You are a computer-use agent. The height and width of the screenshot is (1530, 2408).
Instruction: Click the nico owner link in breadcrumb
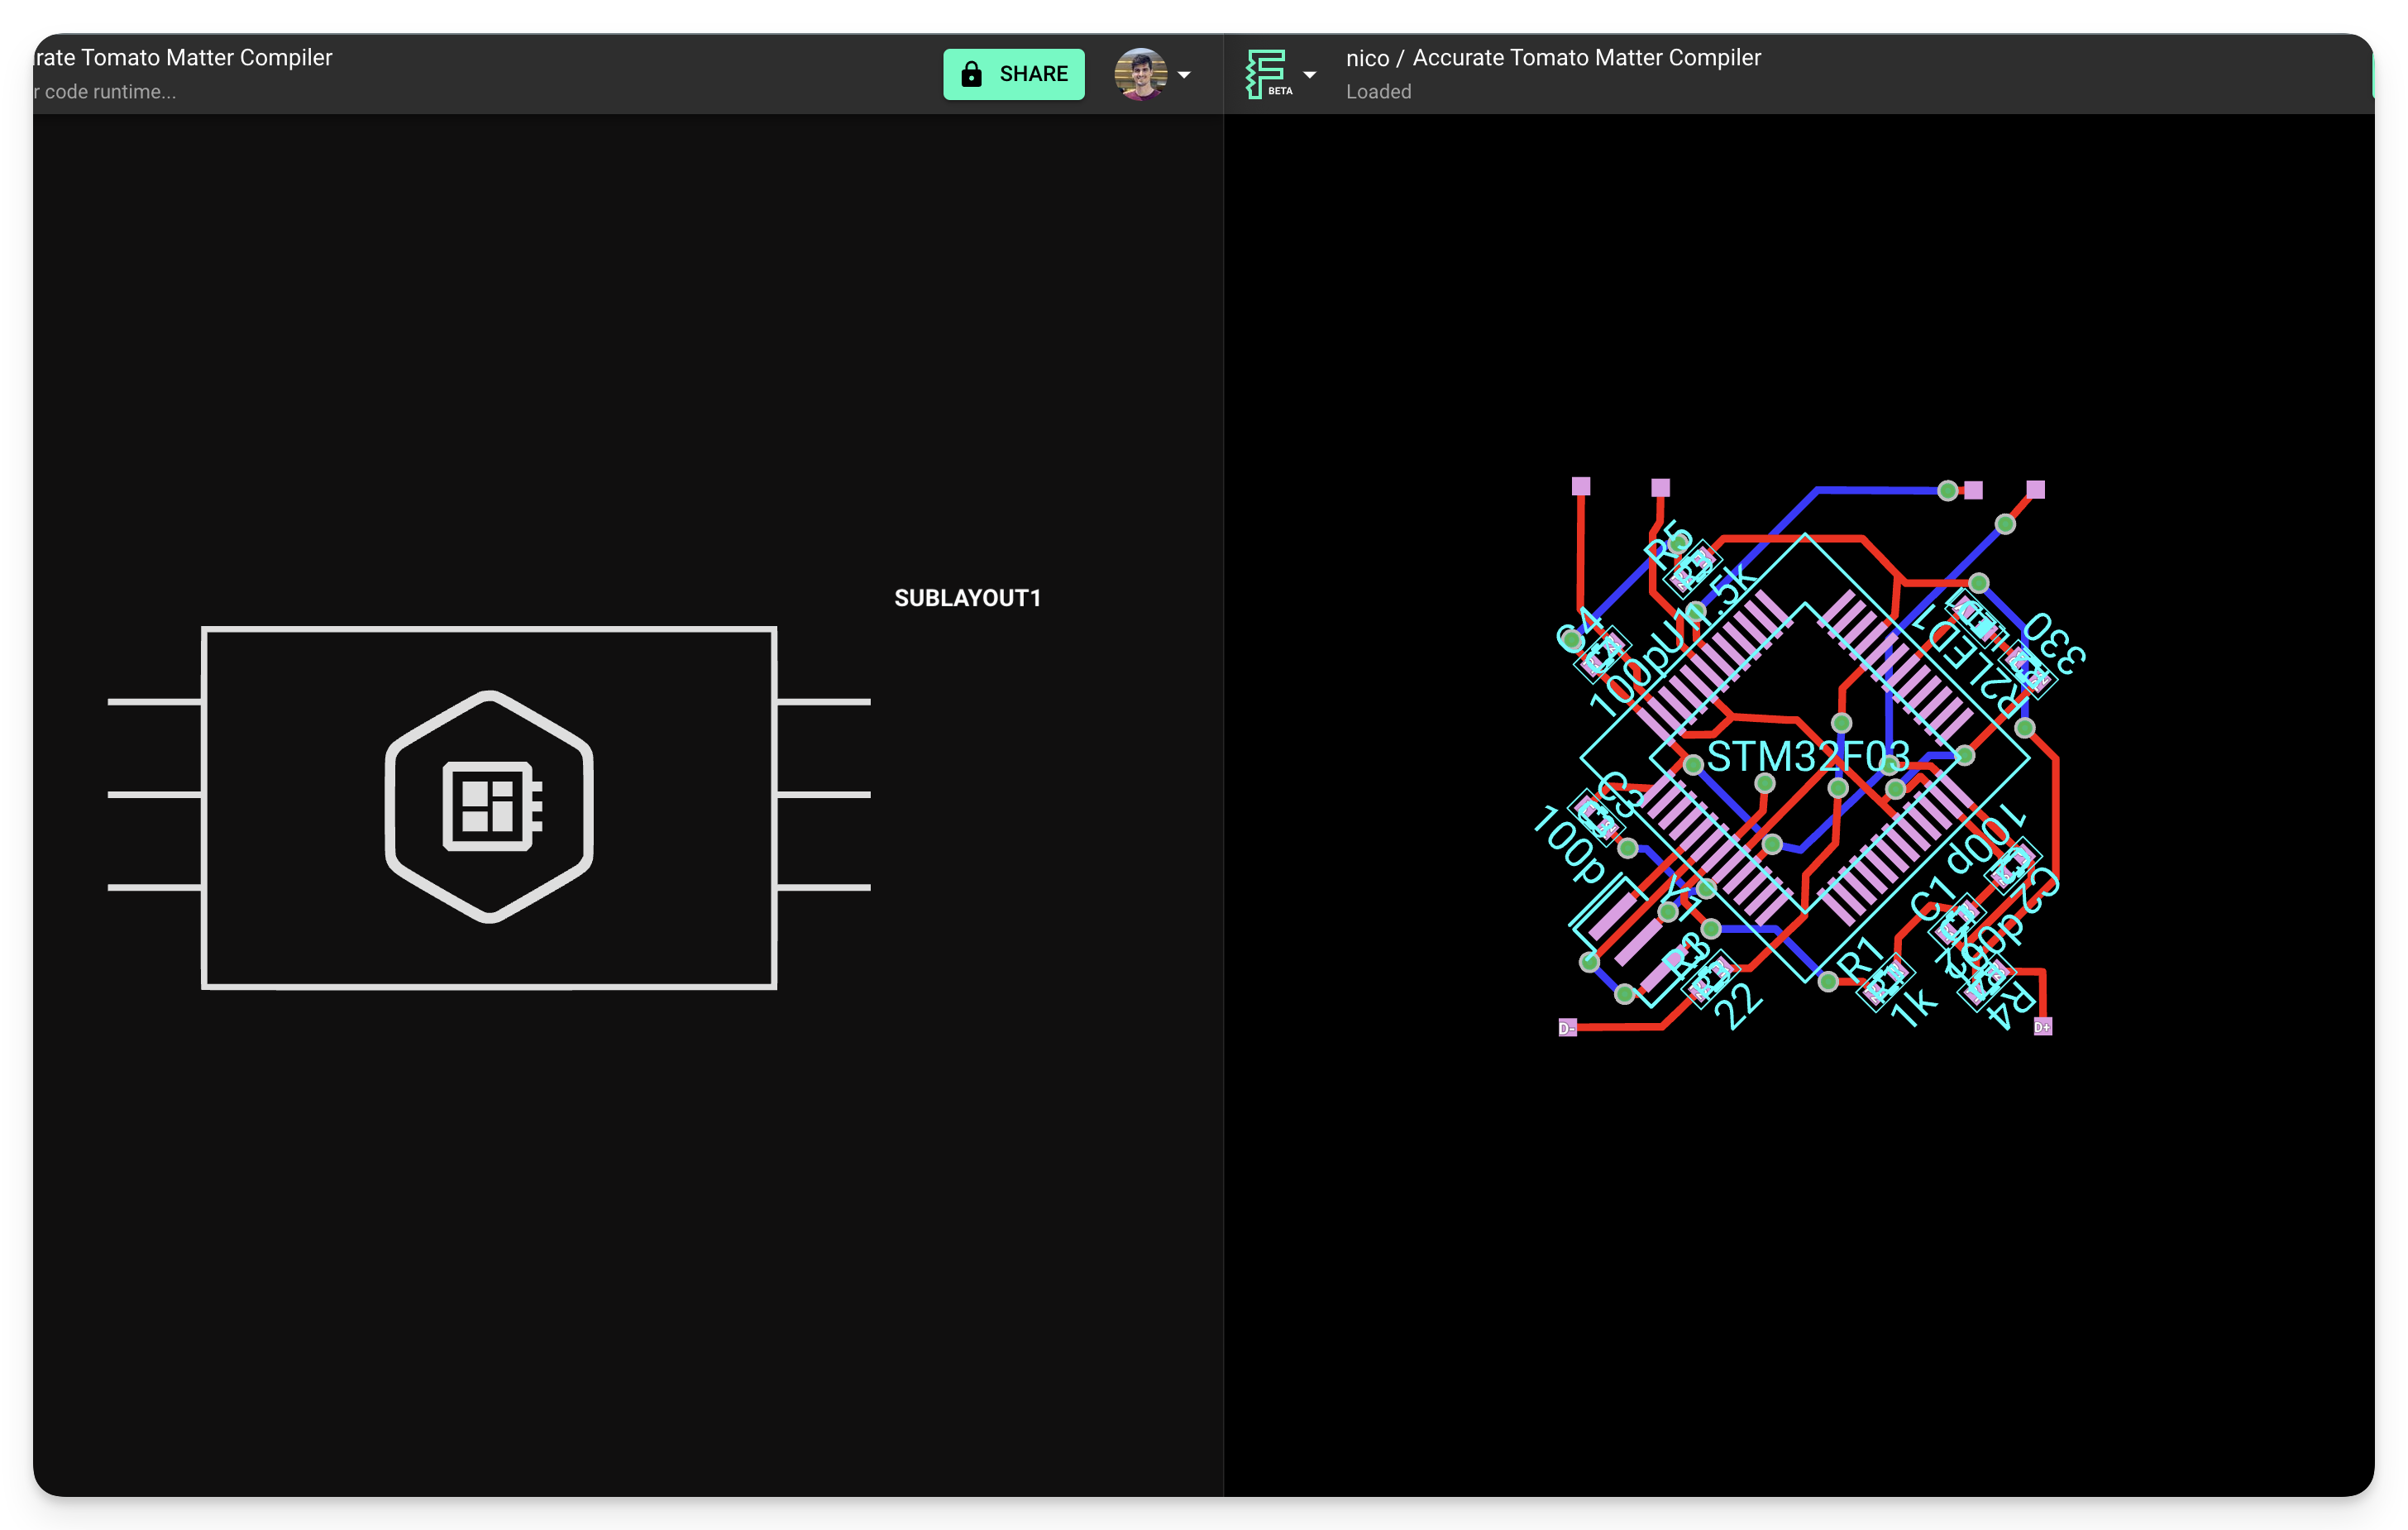[x=1367, y=58]
